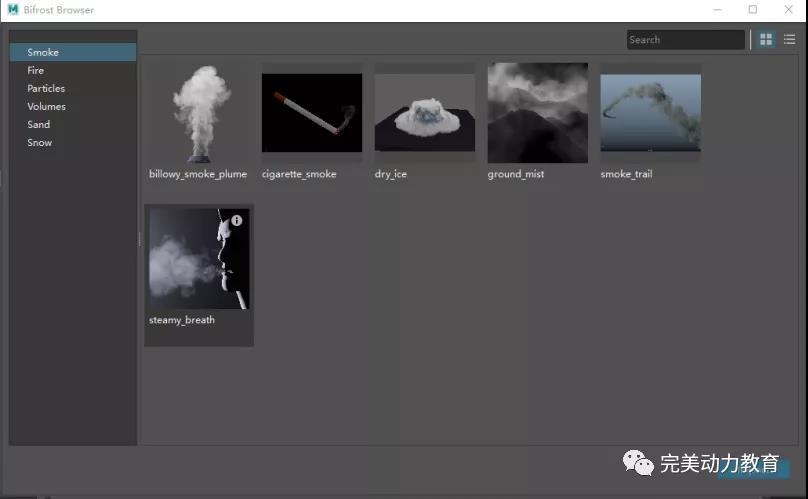Switch to list view icon
The height and width of the screenshot is (499, 808).
coord(789,40)
